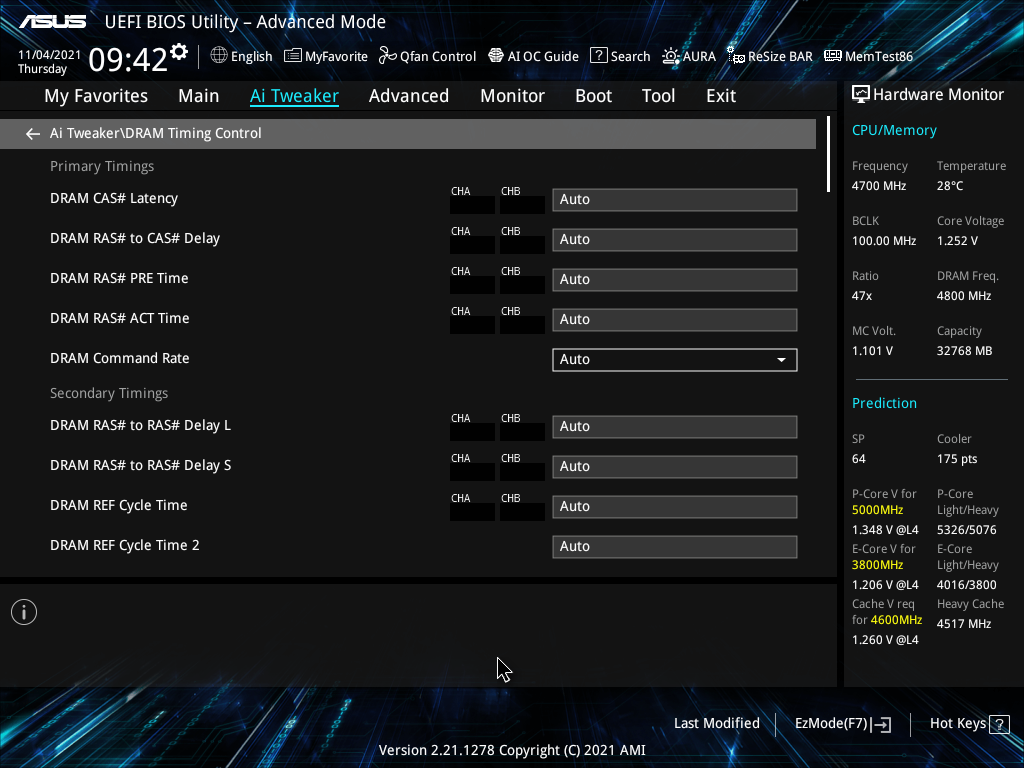
Task: Click the Prediction section heading
Action: pyautogui.click(x=884, y=404)
